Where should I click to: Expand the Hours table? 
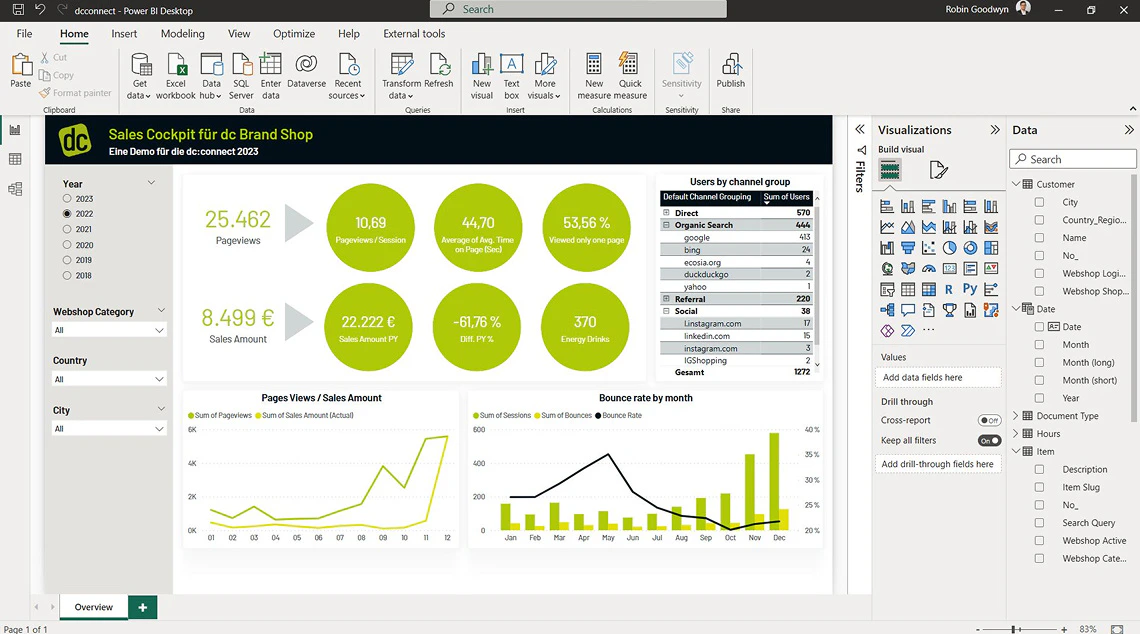pyautogui.click(x=1016, y=433)
